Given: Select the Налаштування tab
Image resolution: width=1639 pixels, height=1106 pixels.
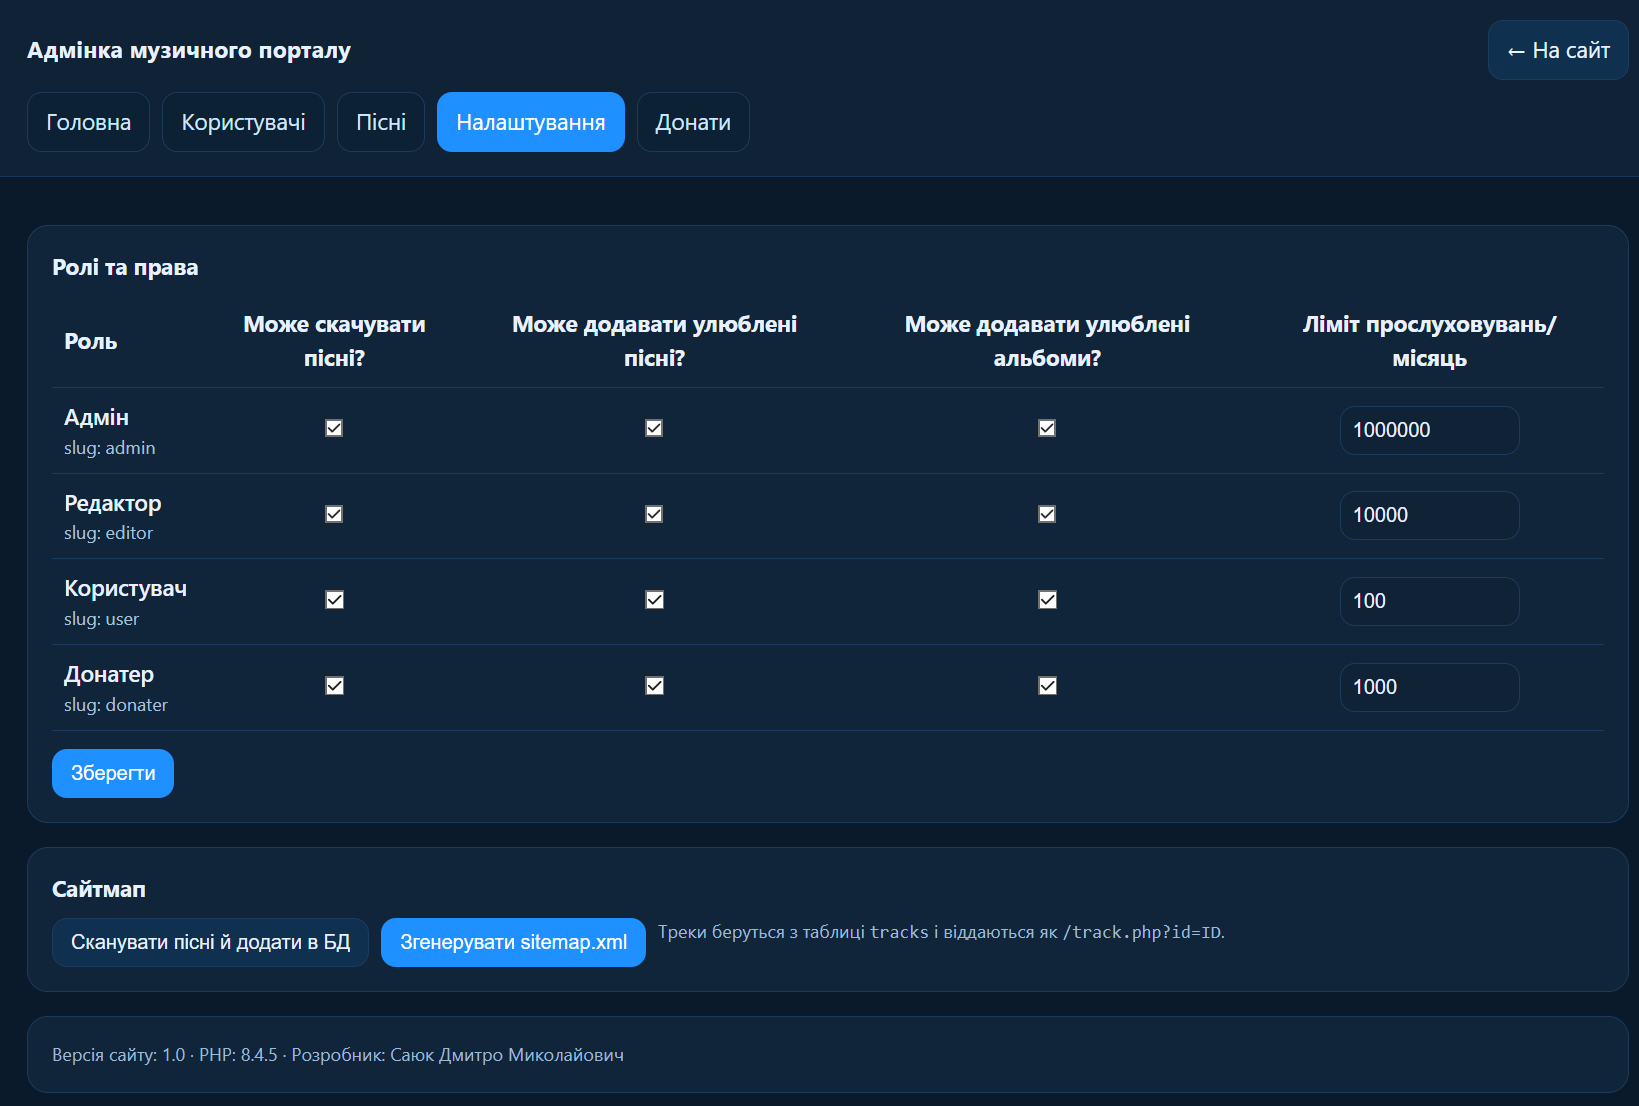Looking at the screenshot, I should tap(530, 122).
